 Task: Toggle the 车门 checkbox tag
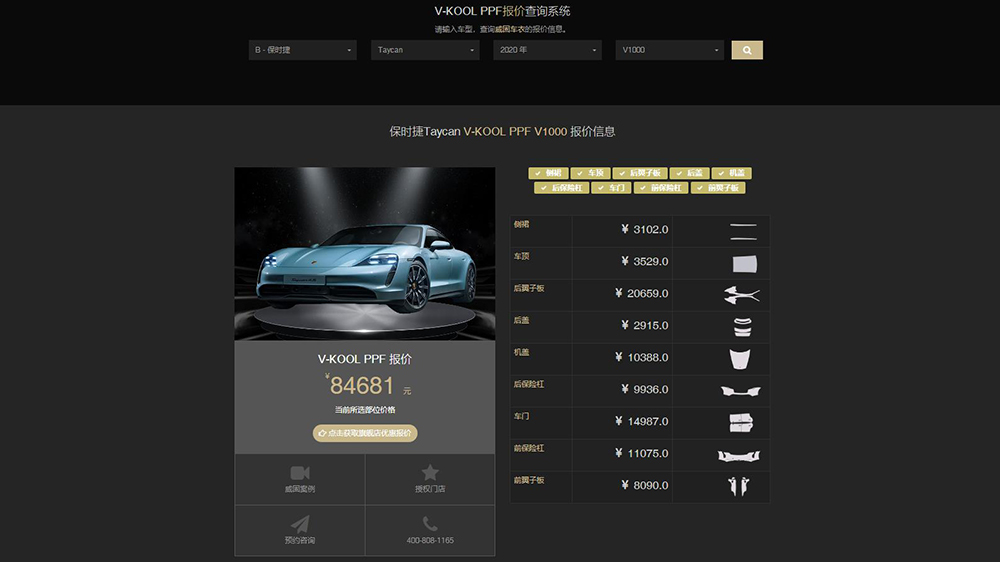coord(611,188)
